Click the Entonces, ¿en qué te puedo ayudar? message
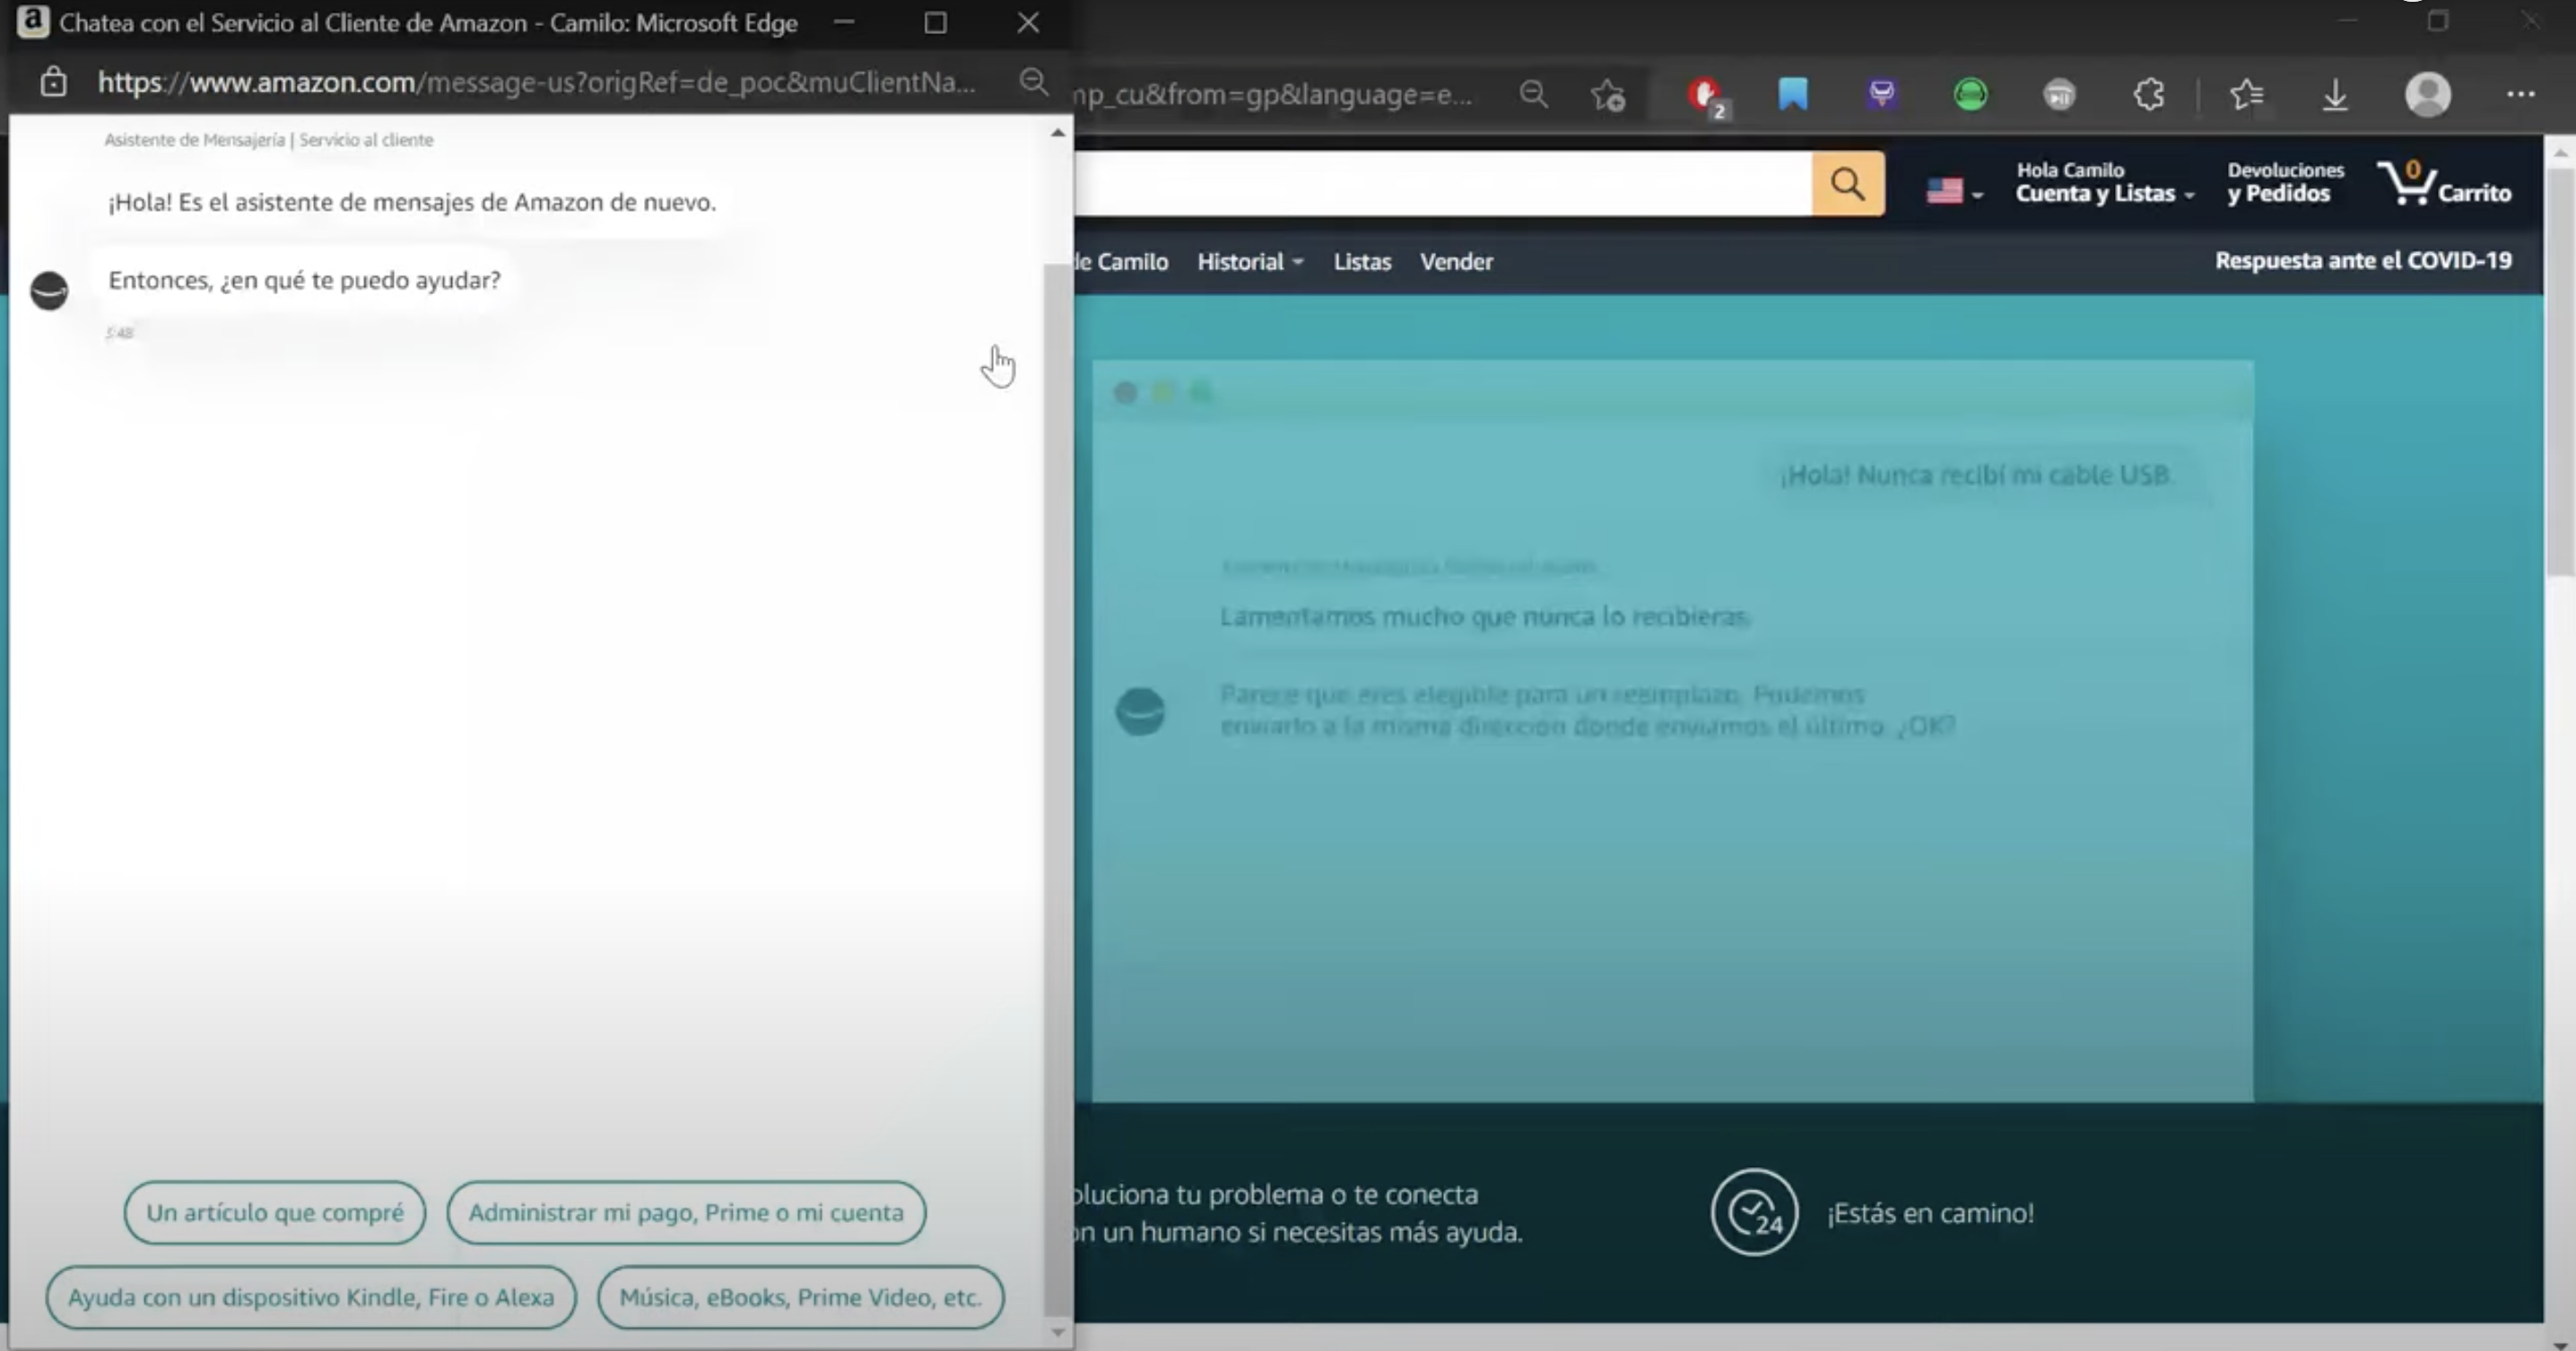 (x=304, y=280)
